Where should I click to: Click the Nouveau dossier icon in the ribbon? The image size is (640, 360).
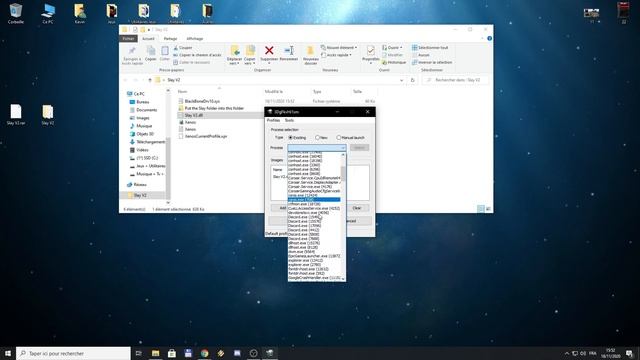[310, 50]
